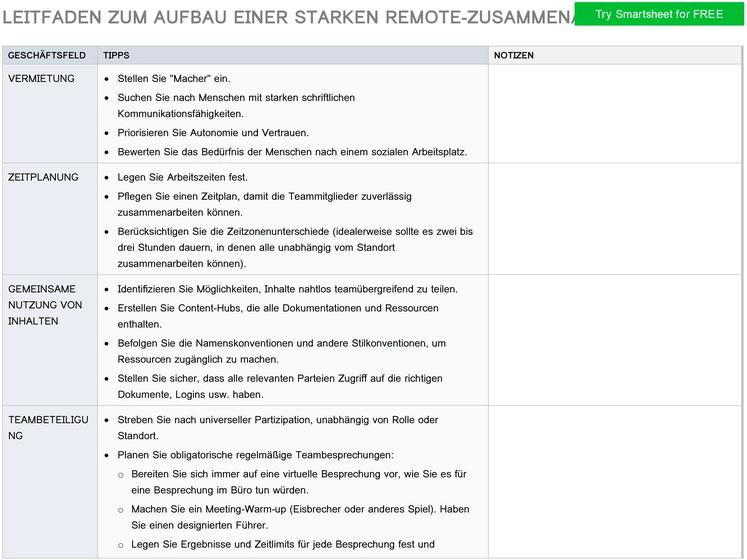This screenshot has height=560, width=747.
Task: Click tip about obligatorische regelmäßige Teambesprechungen
Action: tap(255, 455)
